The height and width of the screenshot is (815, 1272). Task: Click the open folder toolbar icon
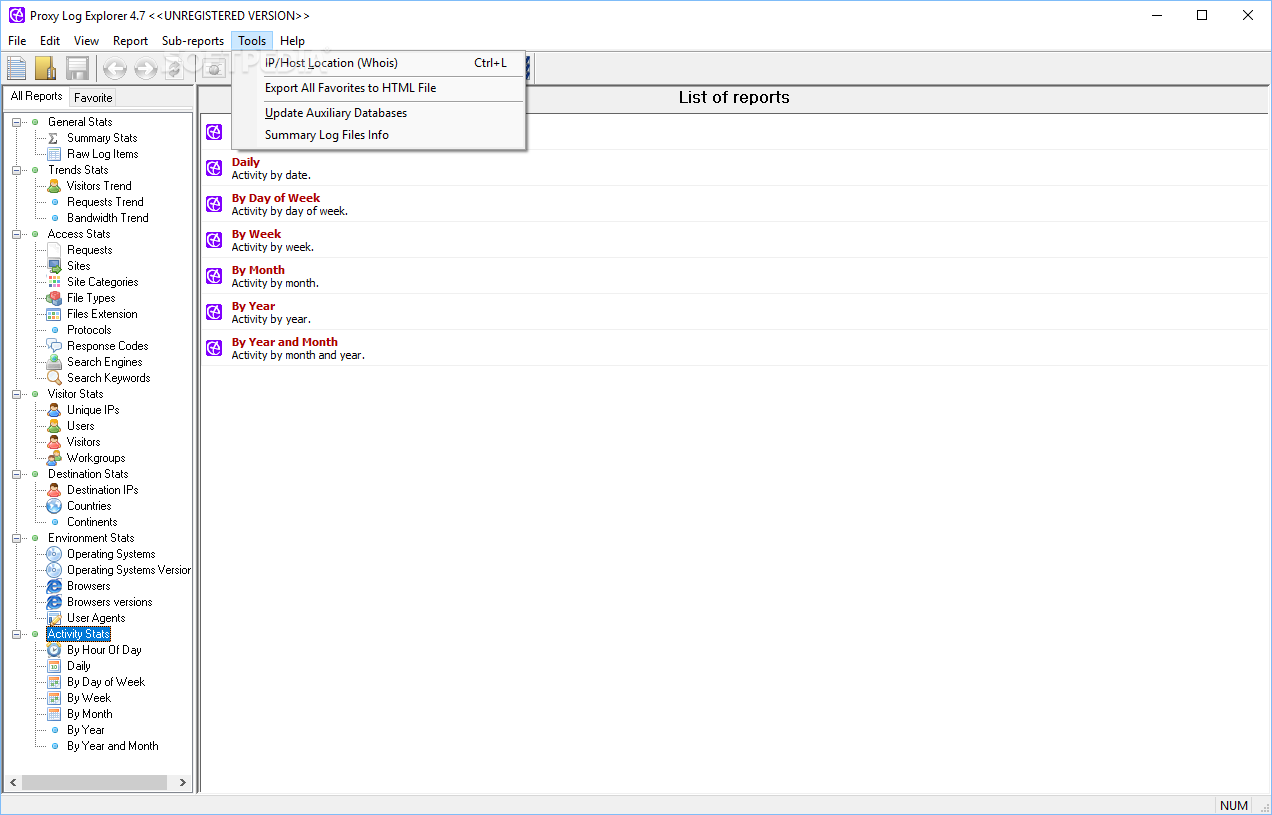(46, 68)
